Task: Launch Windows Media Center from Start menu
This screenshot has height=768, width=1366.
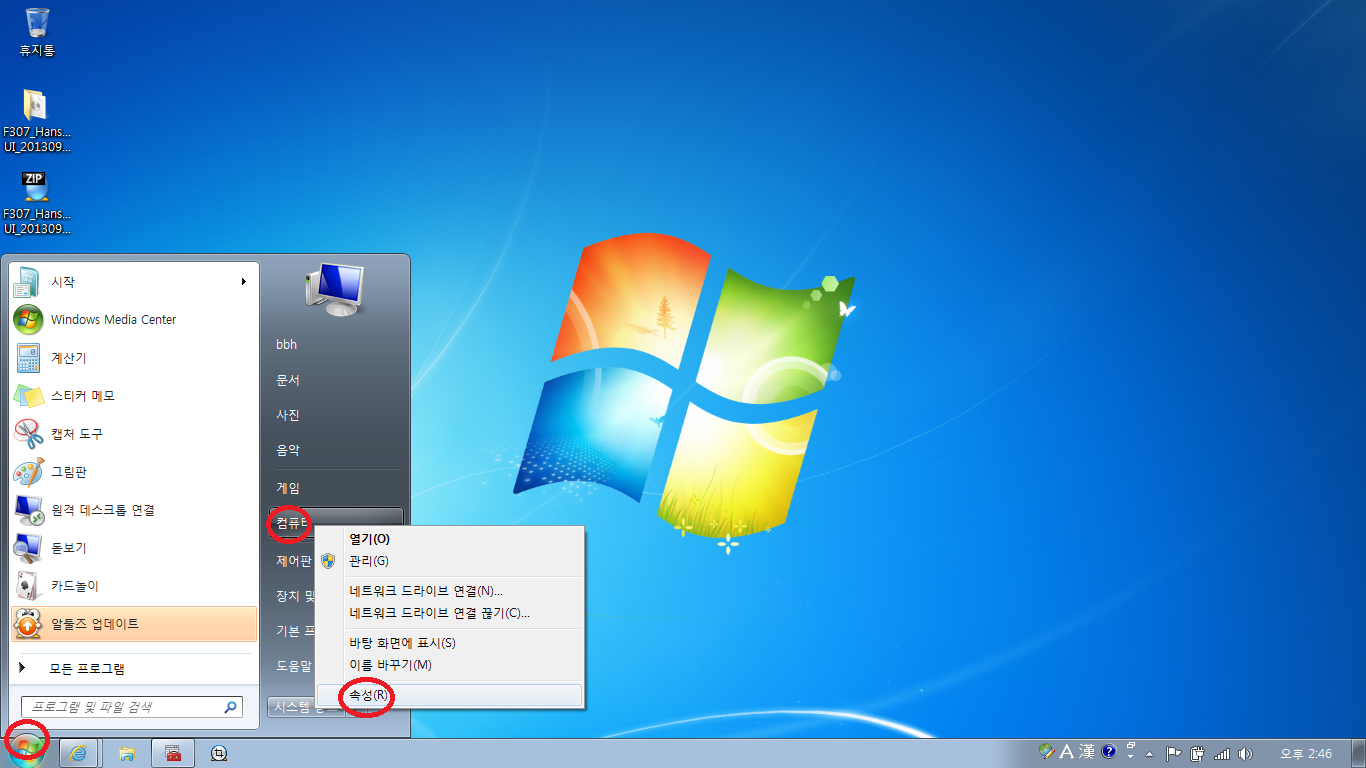Action: [135, 320]
